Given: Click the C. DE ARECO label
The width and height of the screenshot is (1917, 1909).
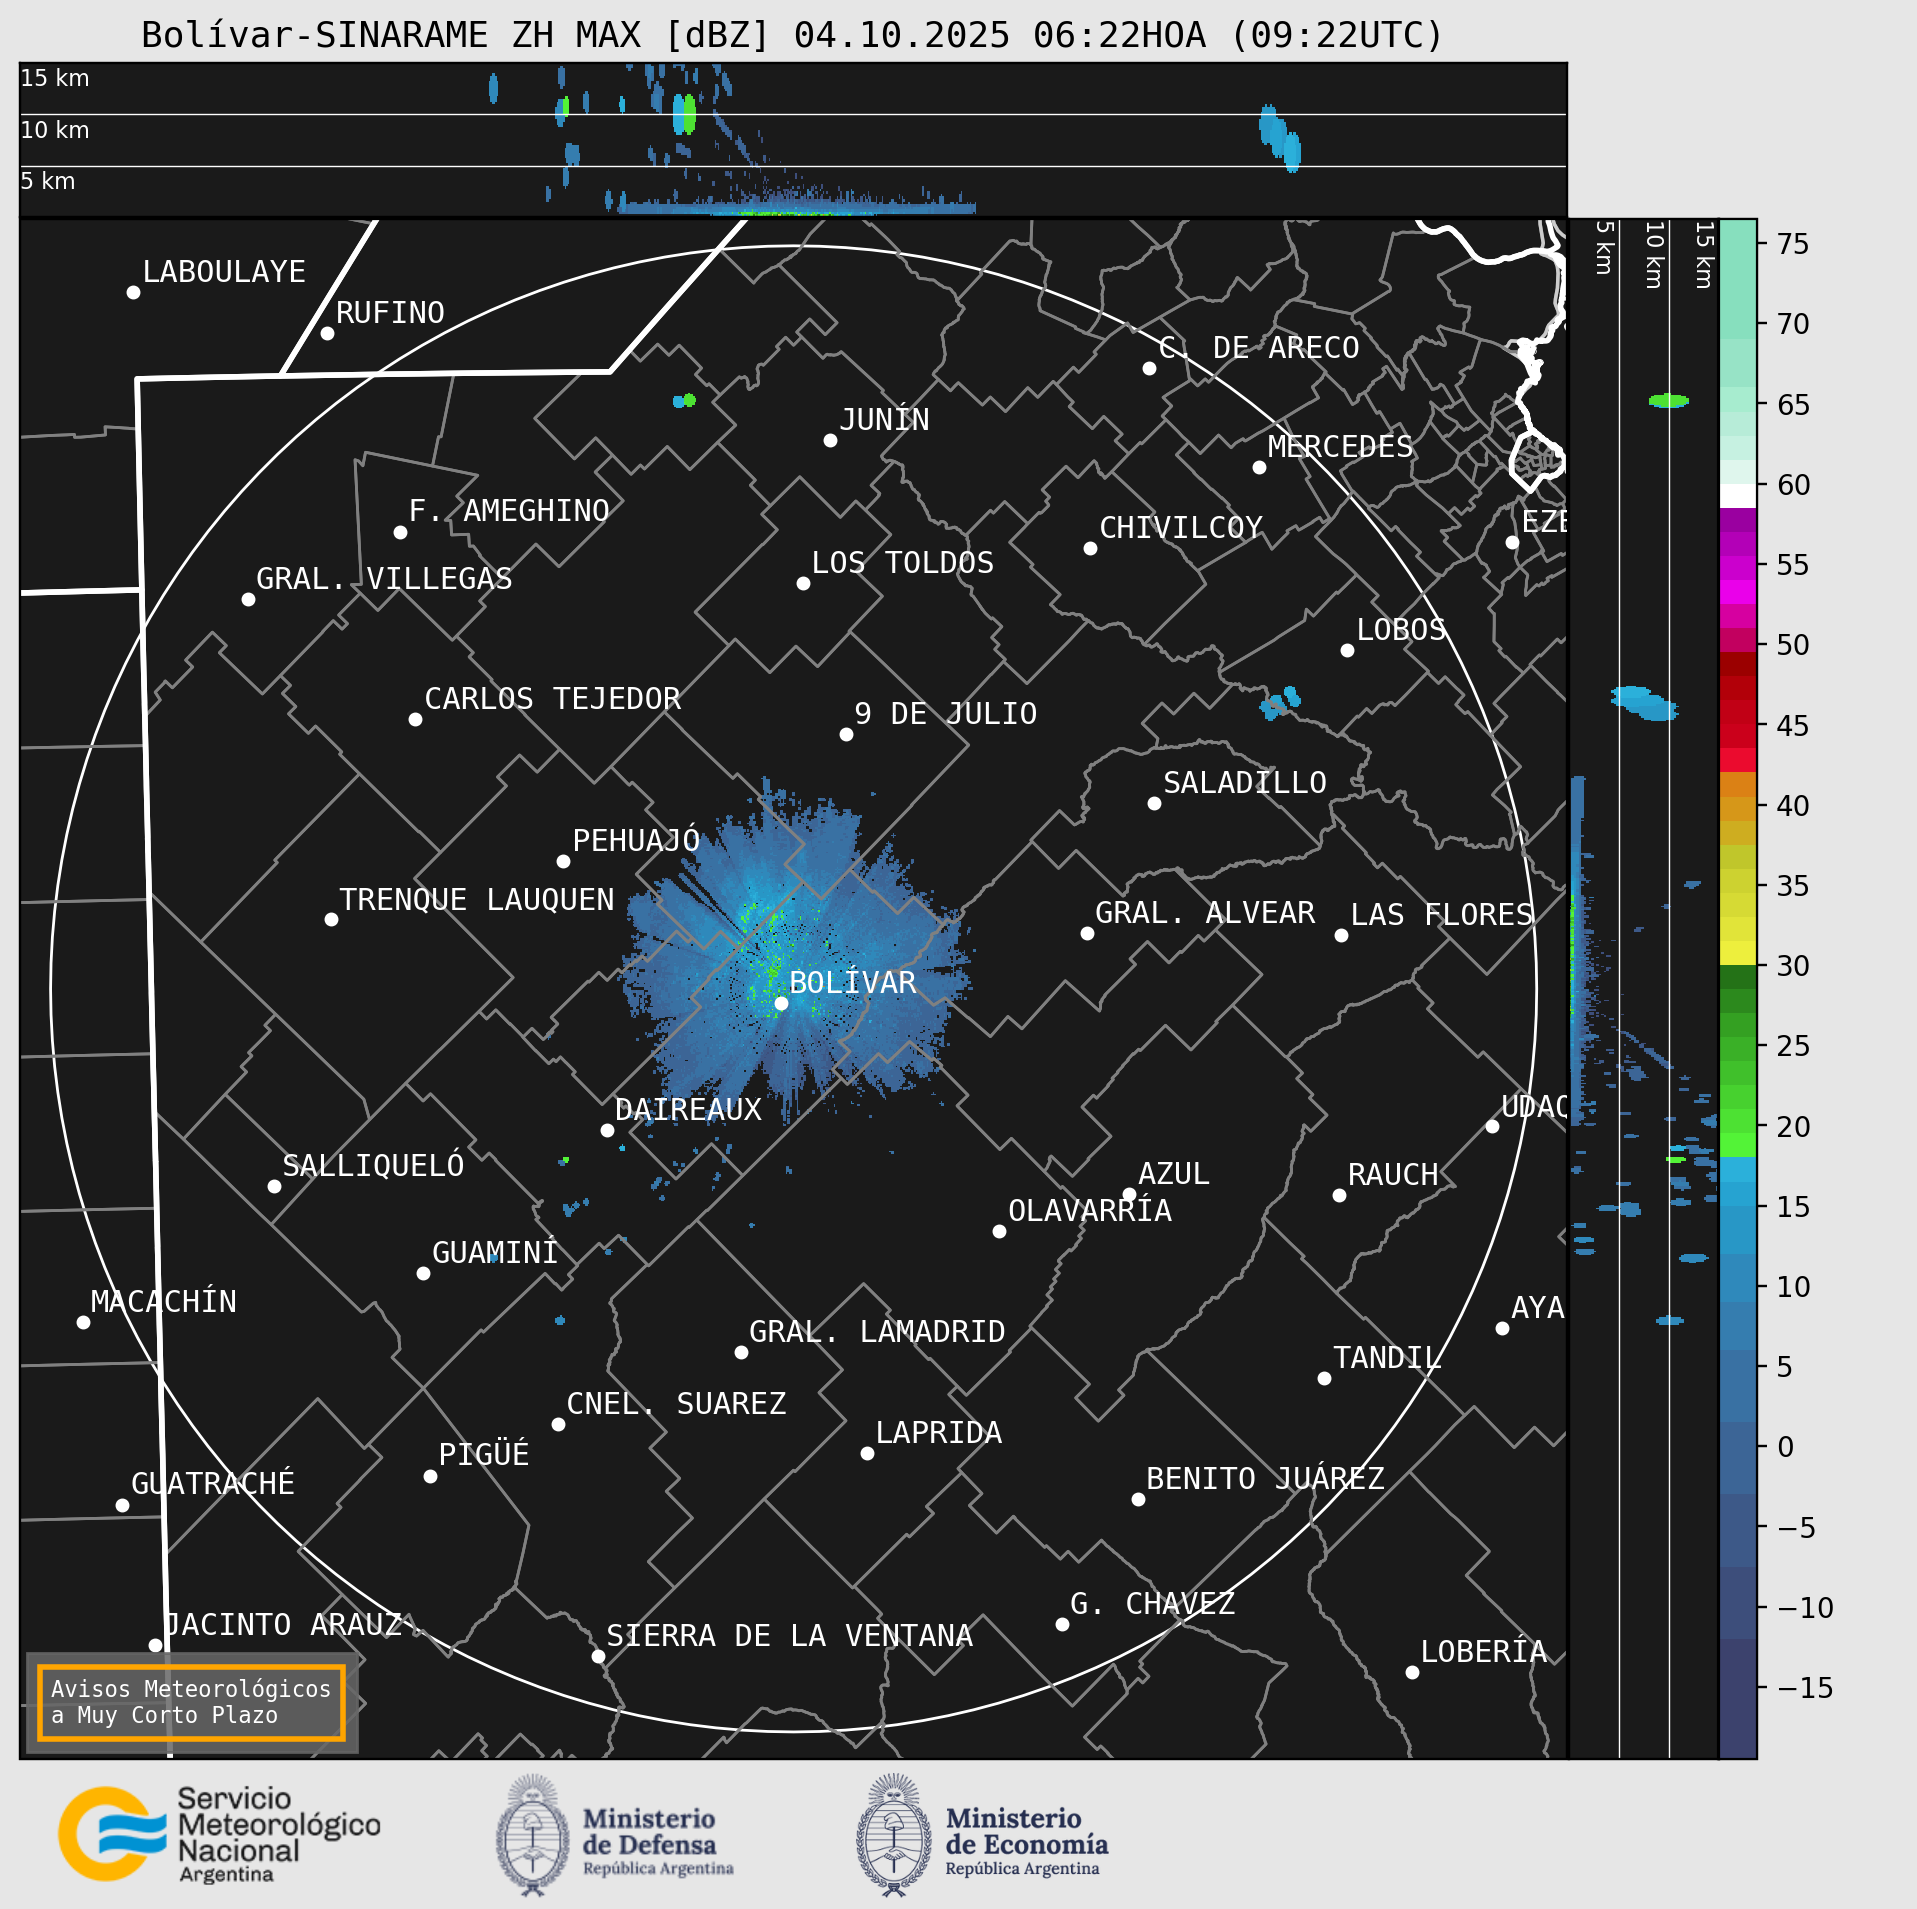Looking at the screenshot, I should 1260,348.
